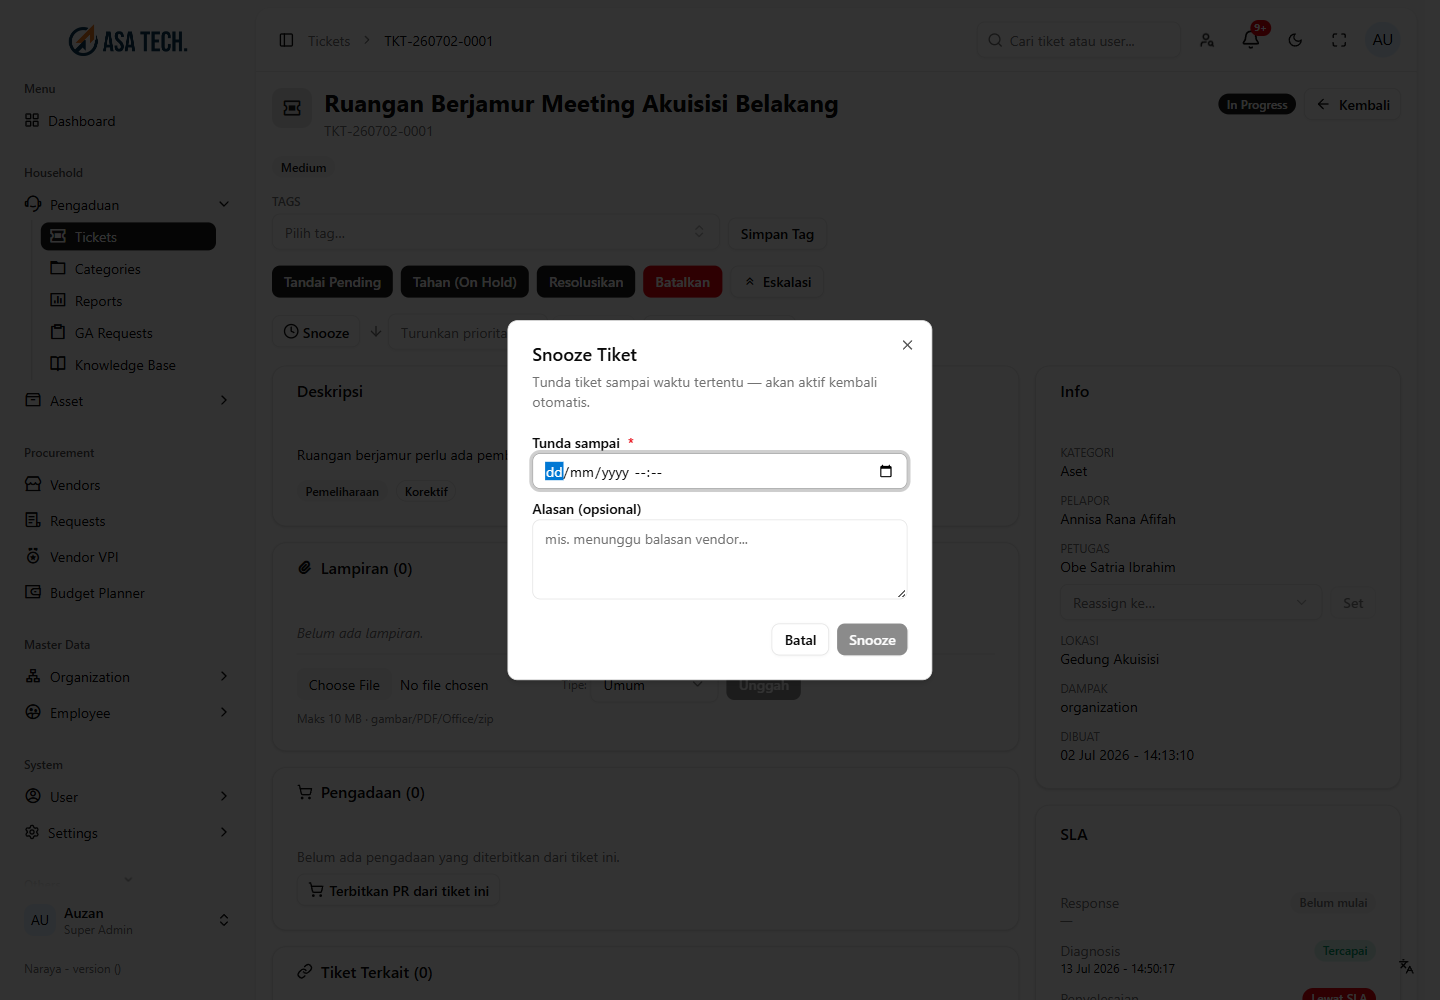This screenshot has width=1440, height=1000.
Task: Toggle dark mode with the moon icon
Action: (x=1295, y=40)
